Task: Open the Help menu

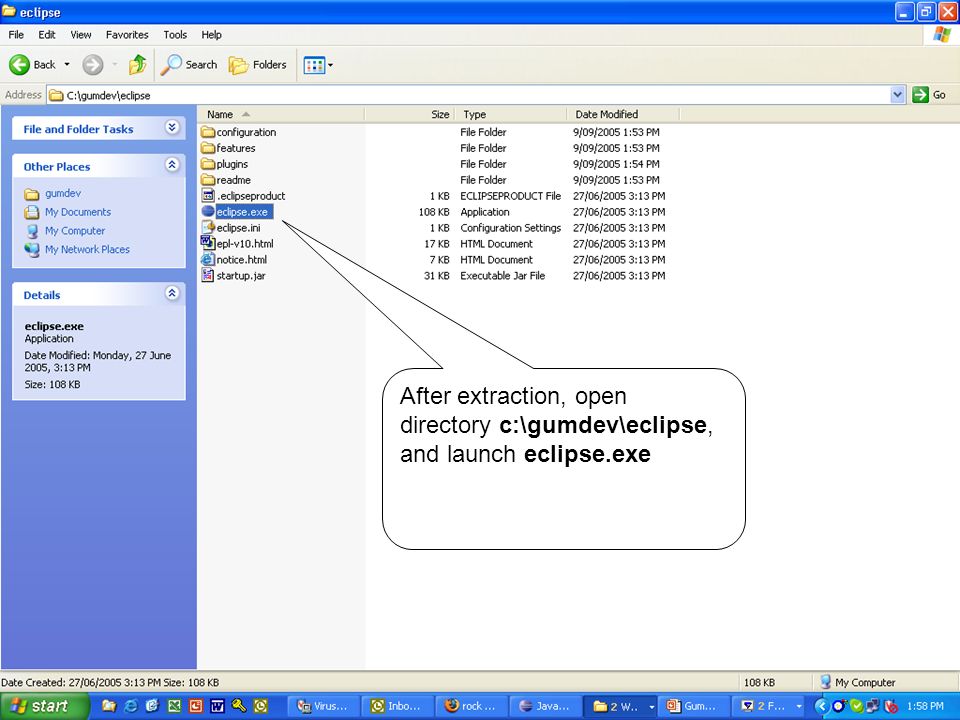Action: [x=211, y=35]
